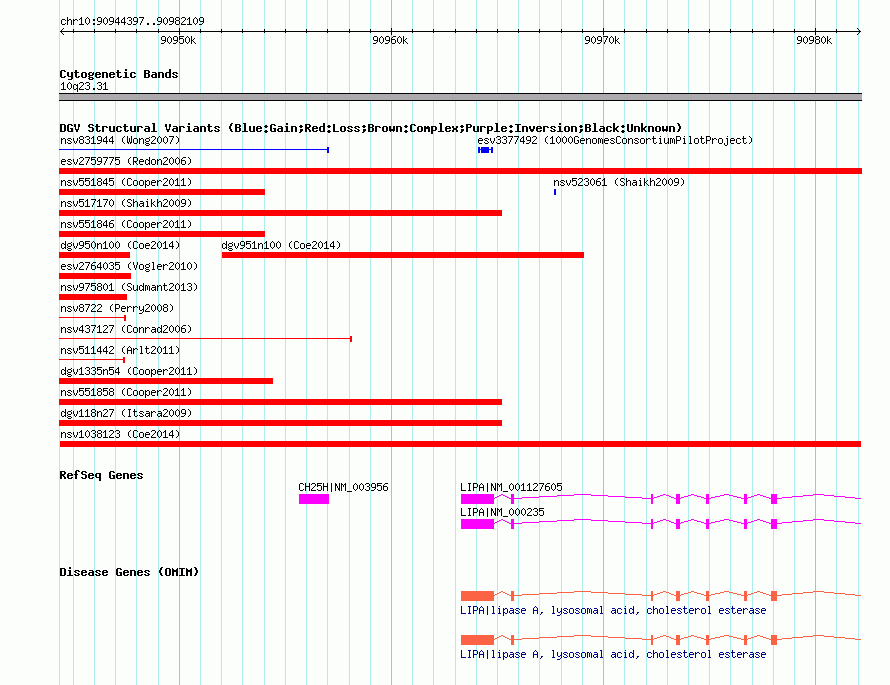Screen dimensions: 890x685
Task: Open the first LIPA lipase A OMIM link
Action: (x=613, y=610)
